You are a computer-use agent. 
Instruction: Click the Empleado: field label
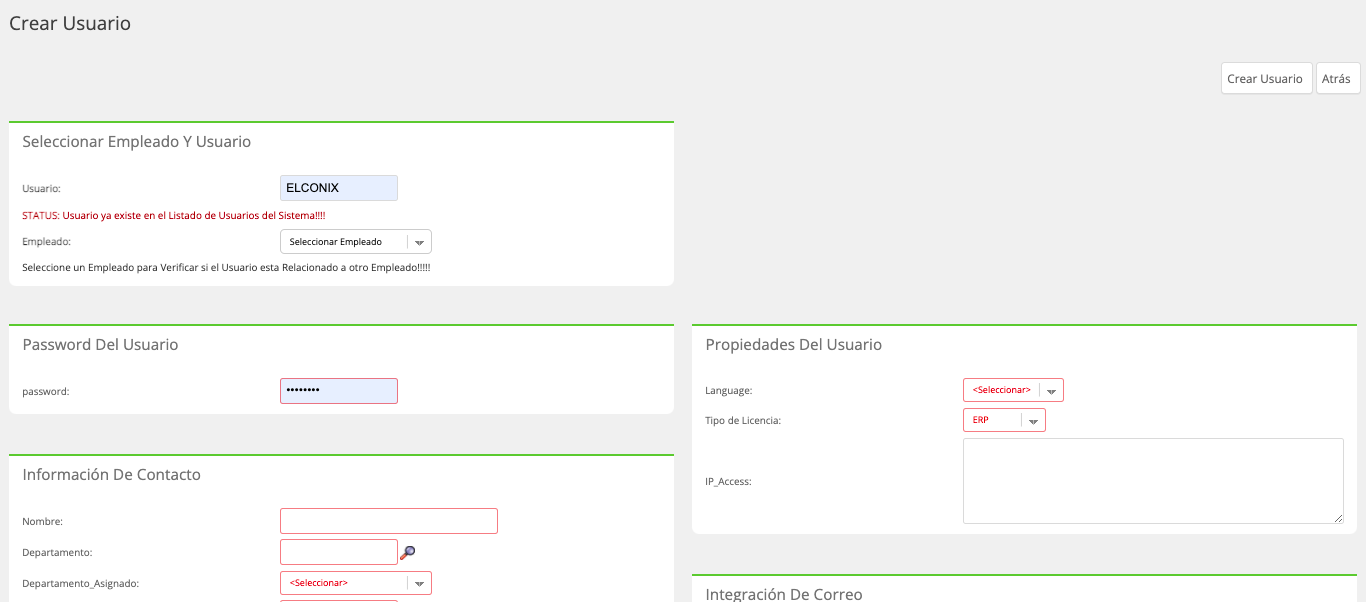pyautogui.click(x=47, y=242)
